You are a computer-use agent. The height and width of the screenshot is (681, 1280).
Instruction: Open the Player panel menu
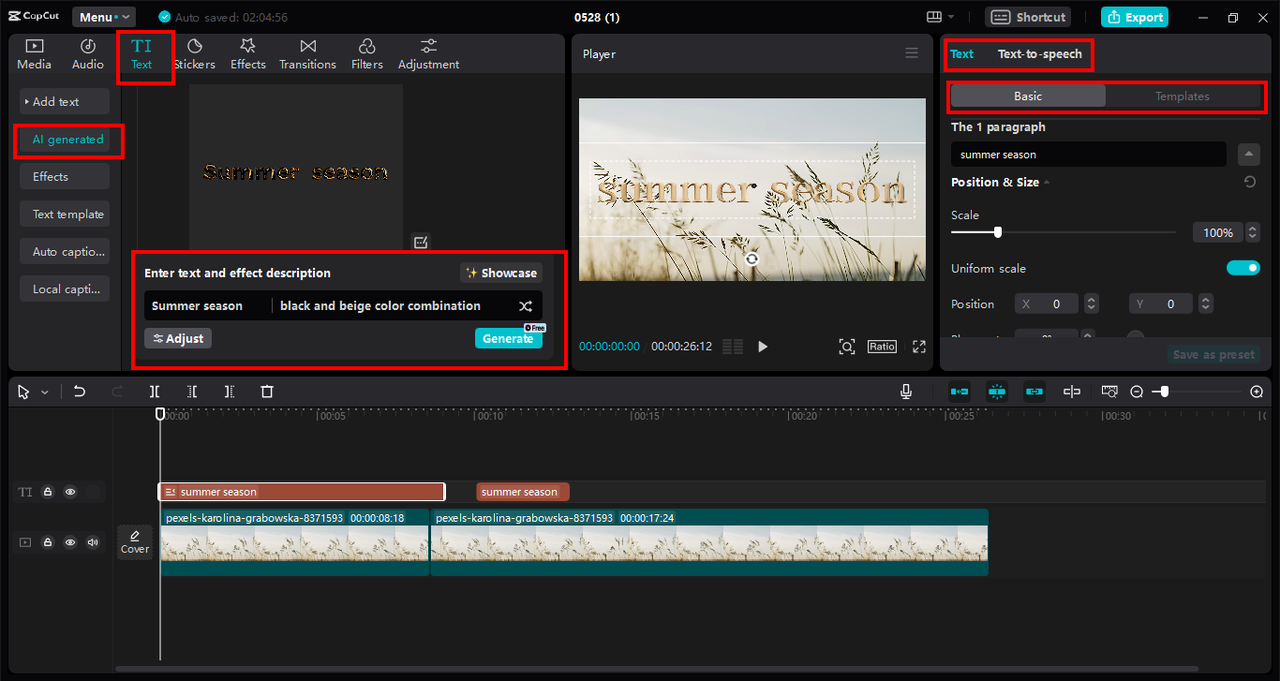pyautogui.click(x=912, y=54)
